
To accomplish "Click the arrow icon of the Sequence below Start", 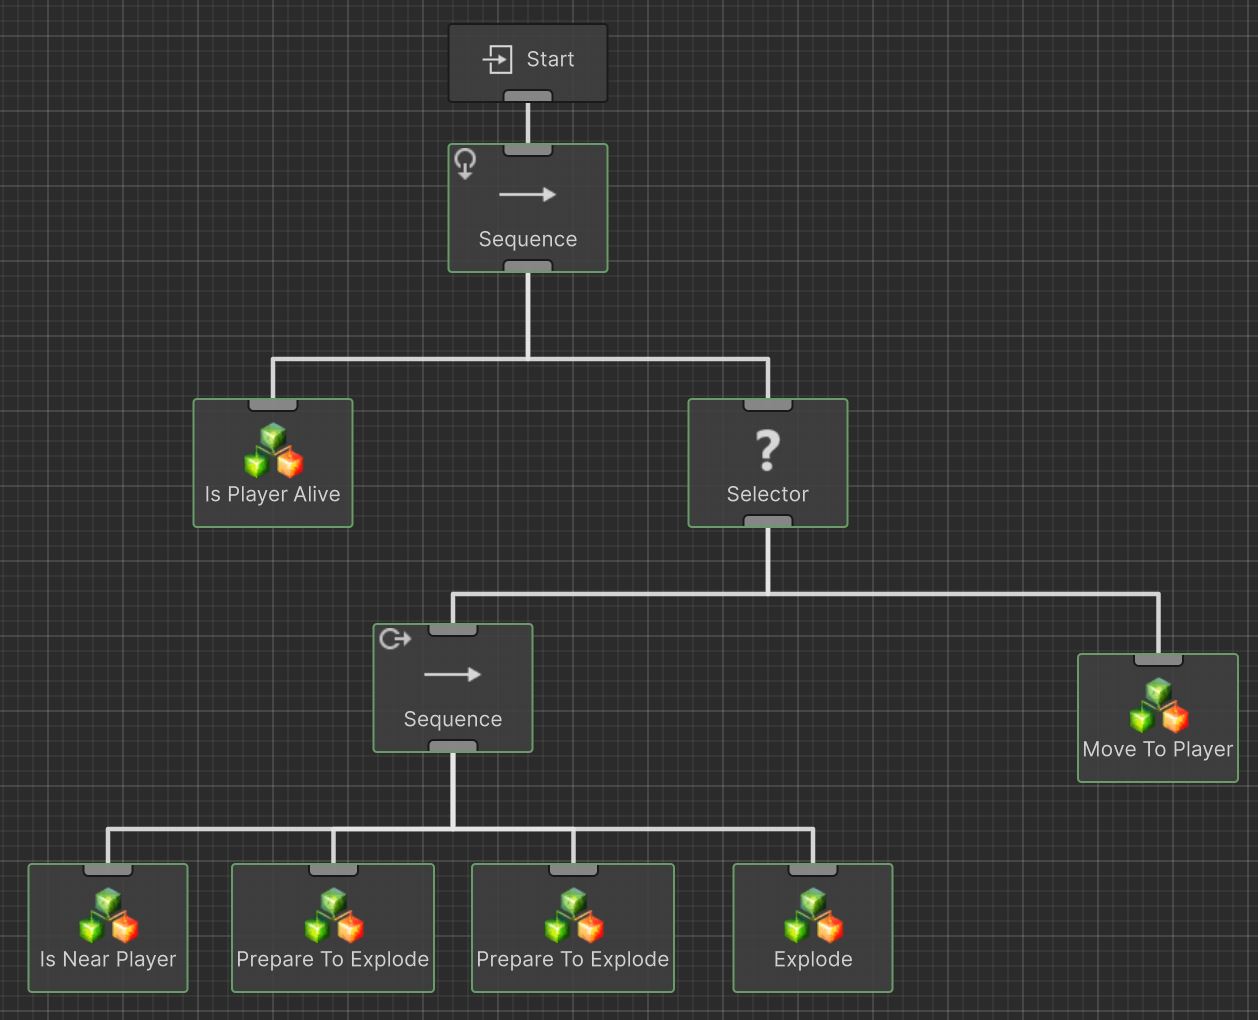I will pos(527,195).
